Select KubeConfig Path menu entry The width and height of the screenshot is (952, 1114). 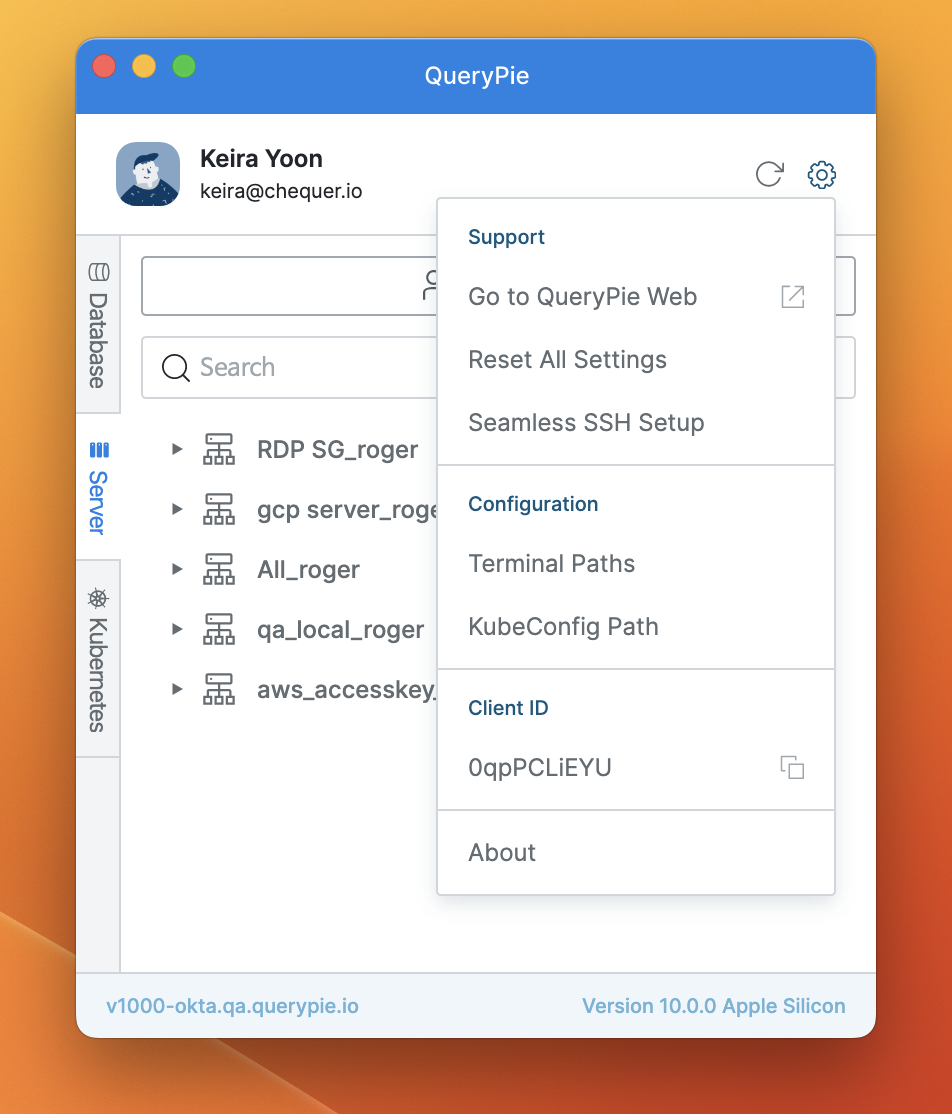pyautogui.click(x=563, y=627)
